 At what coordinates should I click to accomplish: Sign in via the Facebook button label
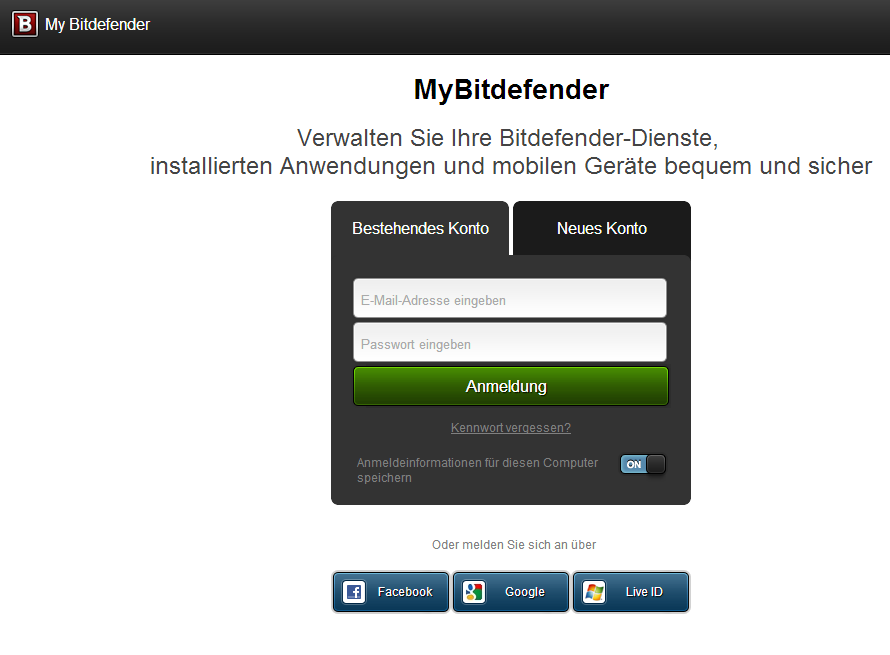point(405,592)
